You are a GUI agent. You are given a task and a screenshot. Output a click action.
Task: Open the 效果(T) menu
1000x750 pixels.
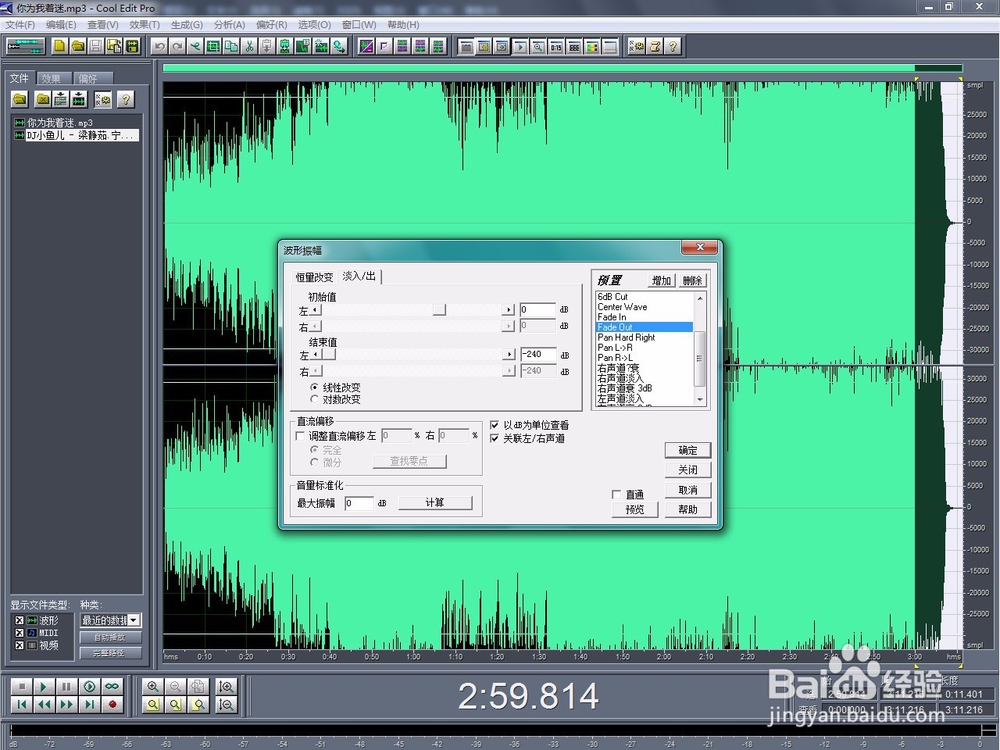pyautogui.click(x=144, y=24)
